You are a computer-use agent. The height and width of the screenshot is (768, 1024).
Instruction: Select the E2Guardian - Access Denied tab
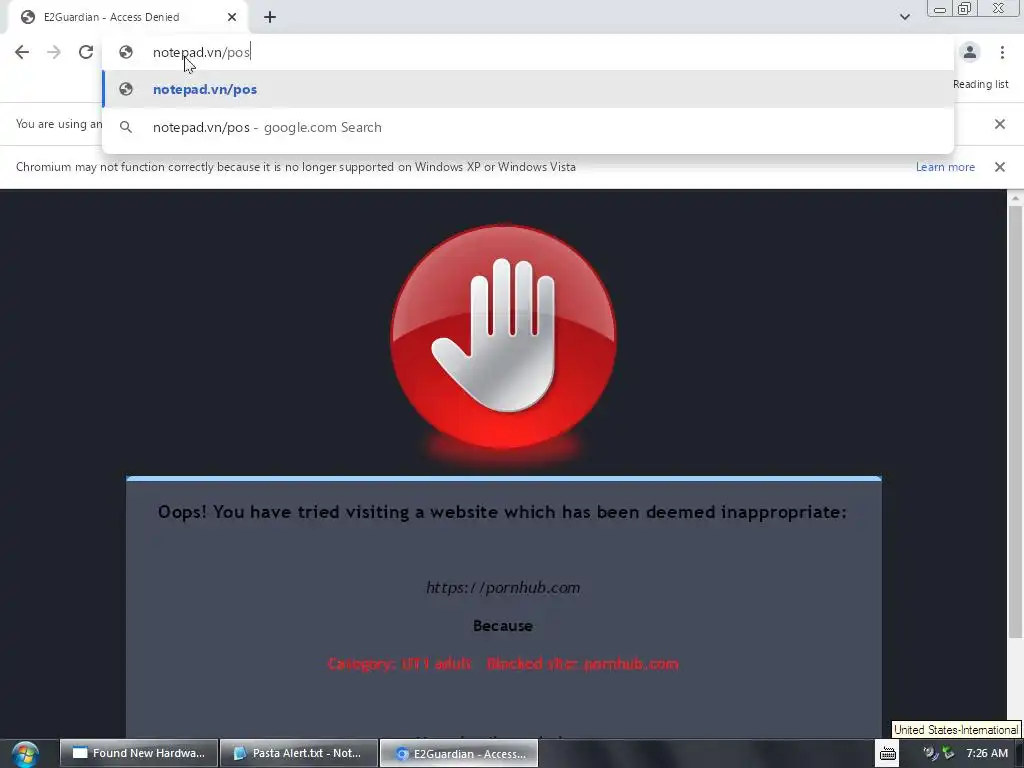click(x=127, y=18)
